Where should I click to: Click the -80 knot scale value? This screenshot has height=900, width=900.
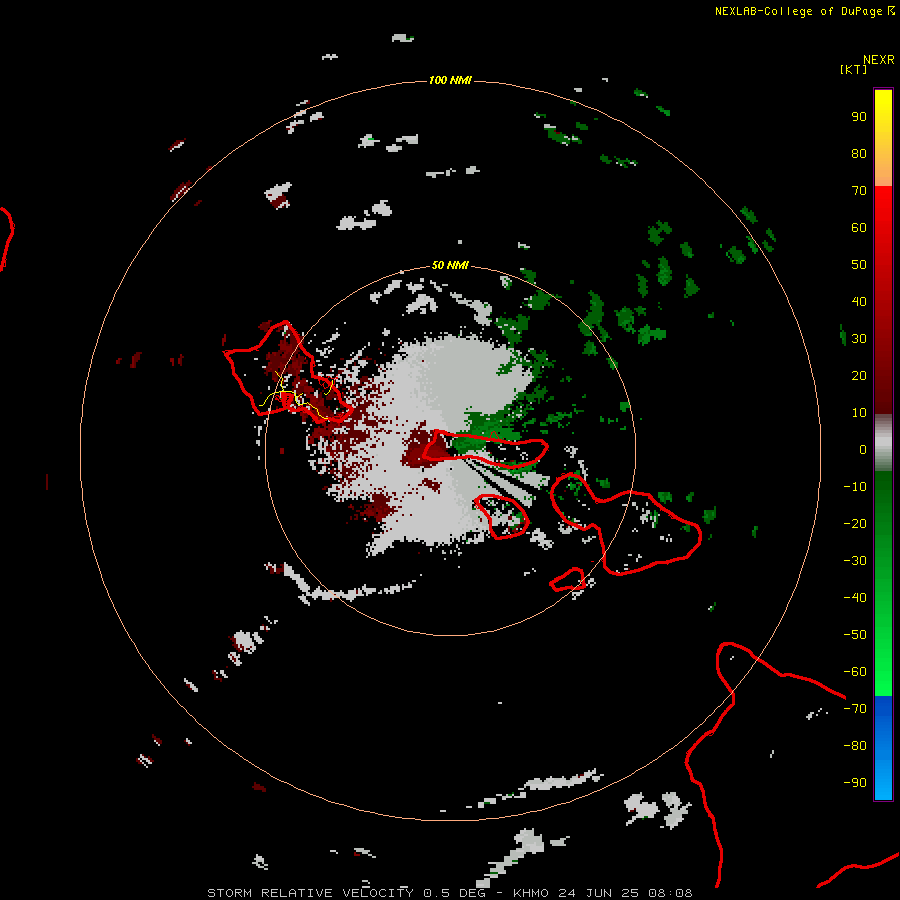coord(855,746)
